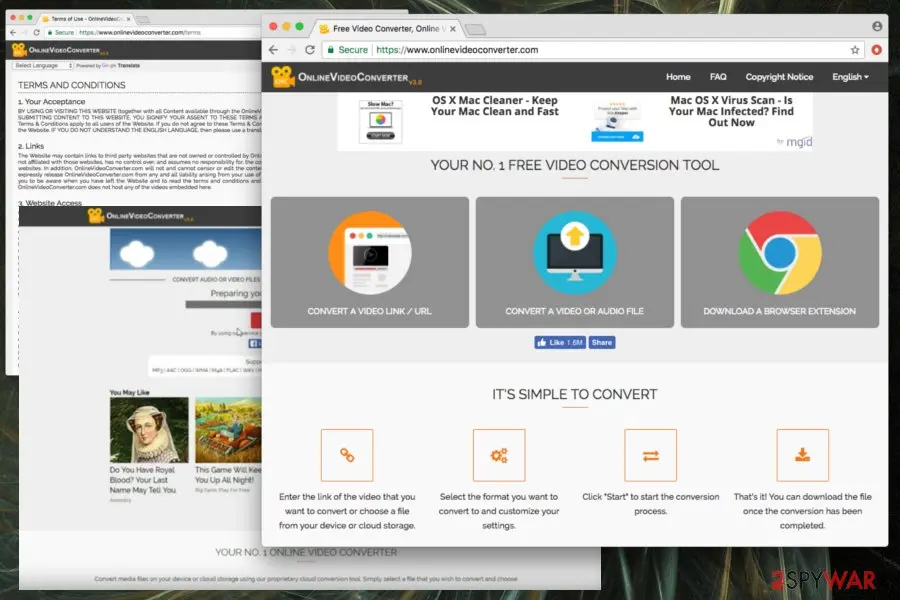Bookmark this page with the star icon
This screenshot has height=600, width=900.
click(855, 50)
